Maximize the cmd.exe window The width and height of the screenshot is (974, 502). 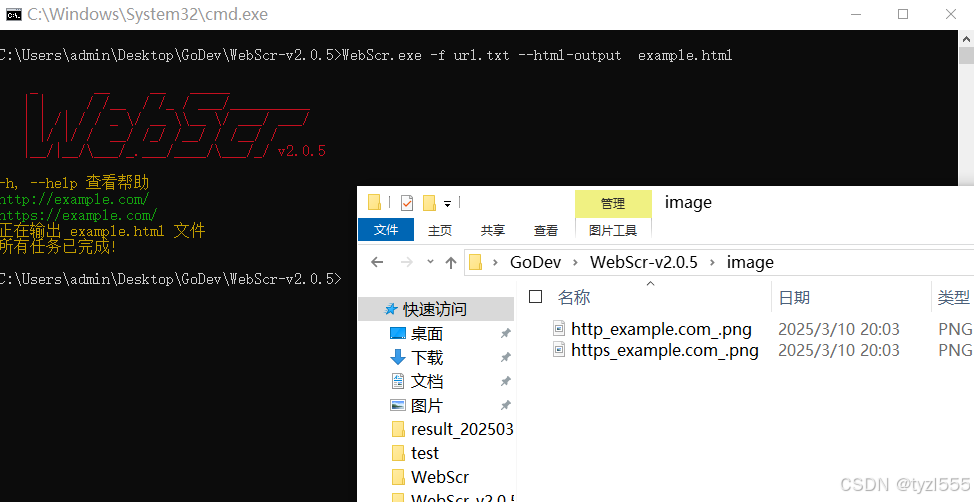903,14
